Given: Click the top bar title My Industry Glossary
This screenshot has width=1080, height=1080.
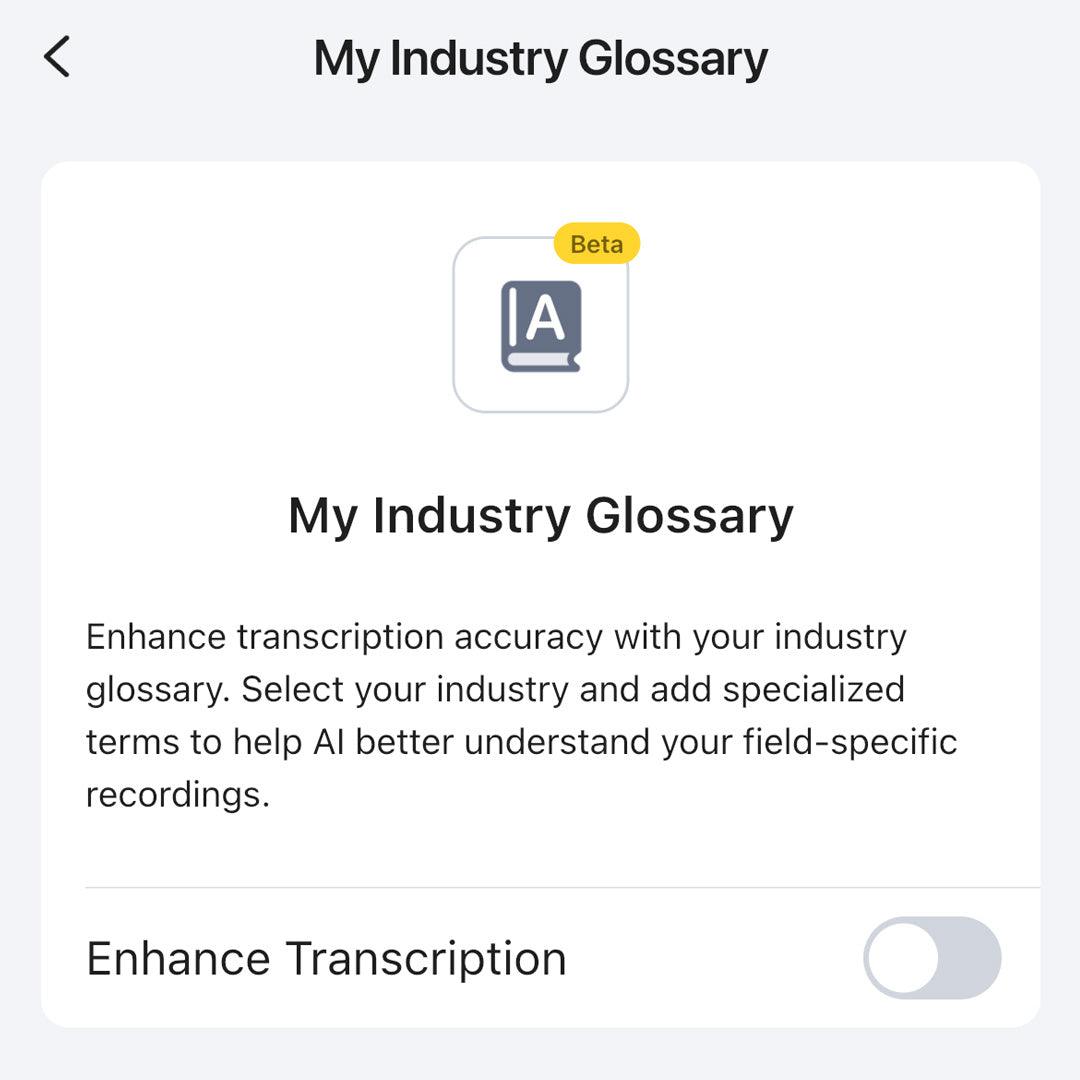Looking at the screenshot, I should click(x=540, y=58).
